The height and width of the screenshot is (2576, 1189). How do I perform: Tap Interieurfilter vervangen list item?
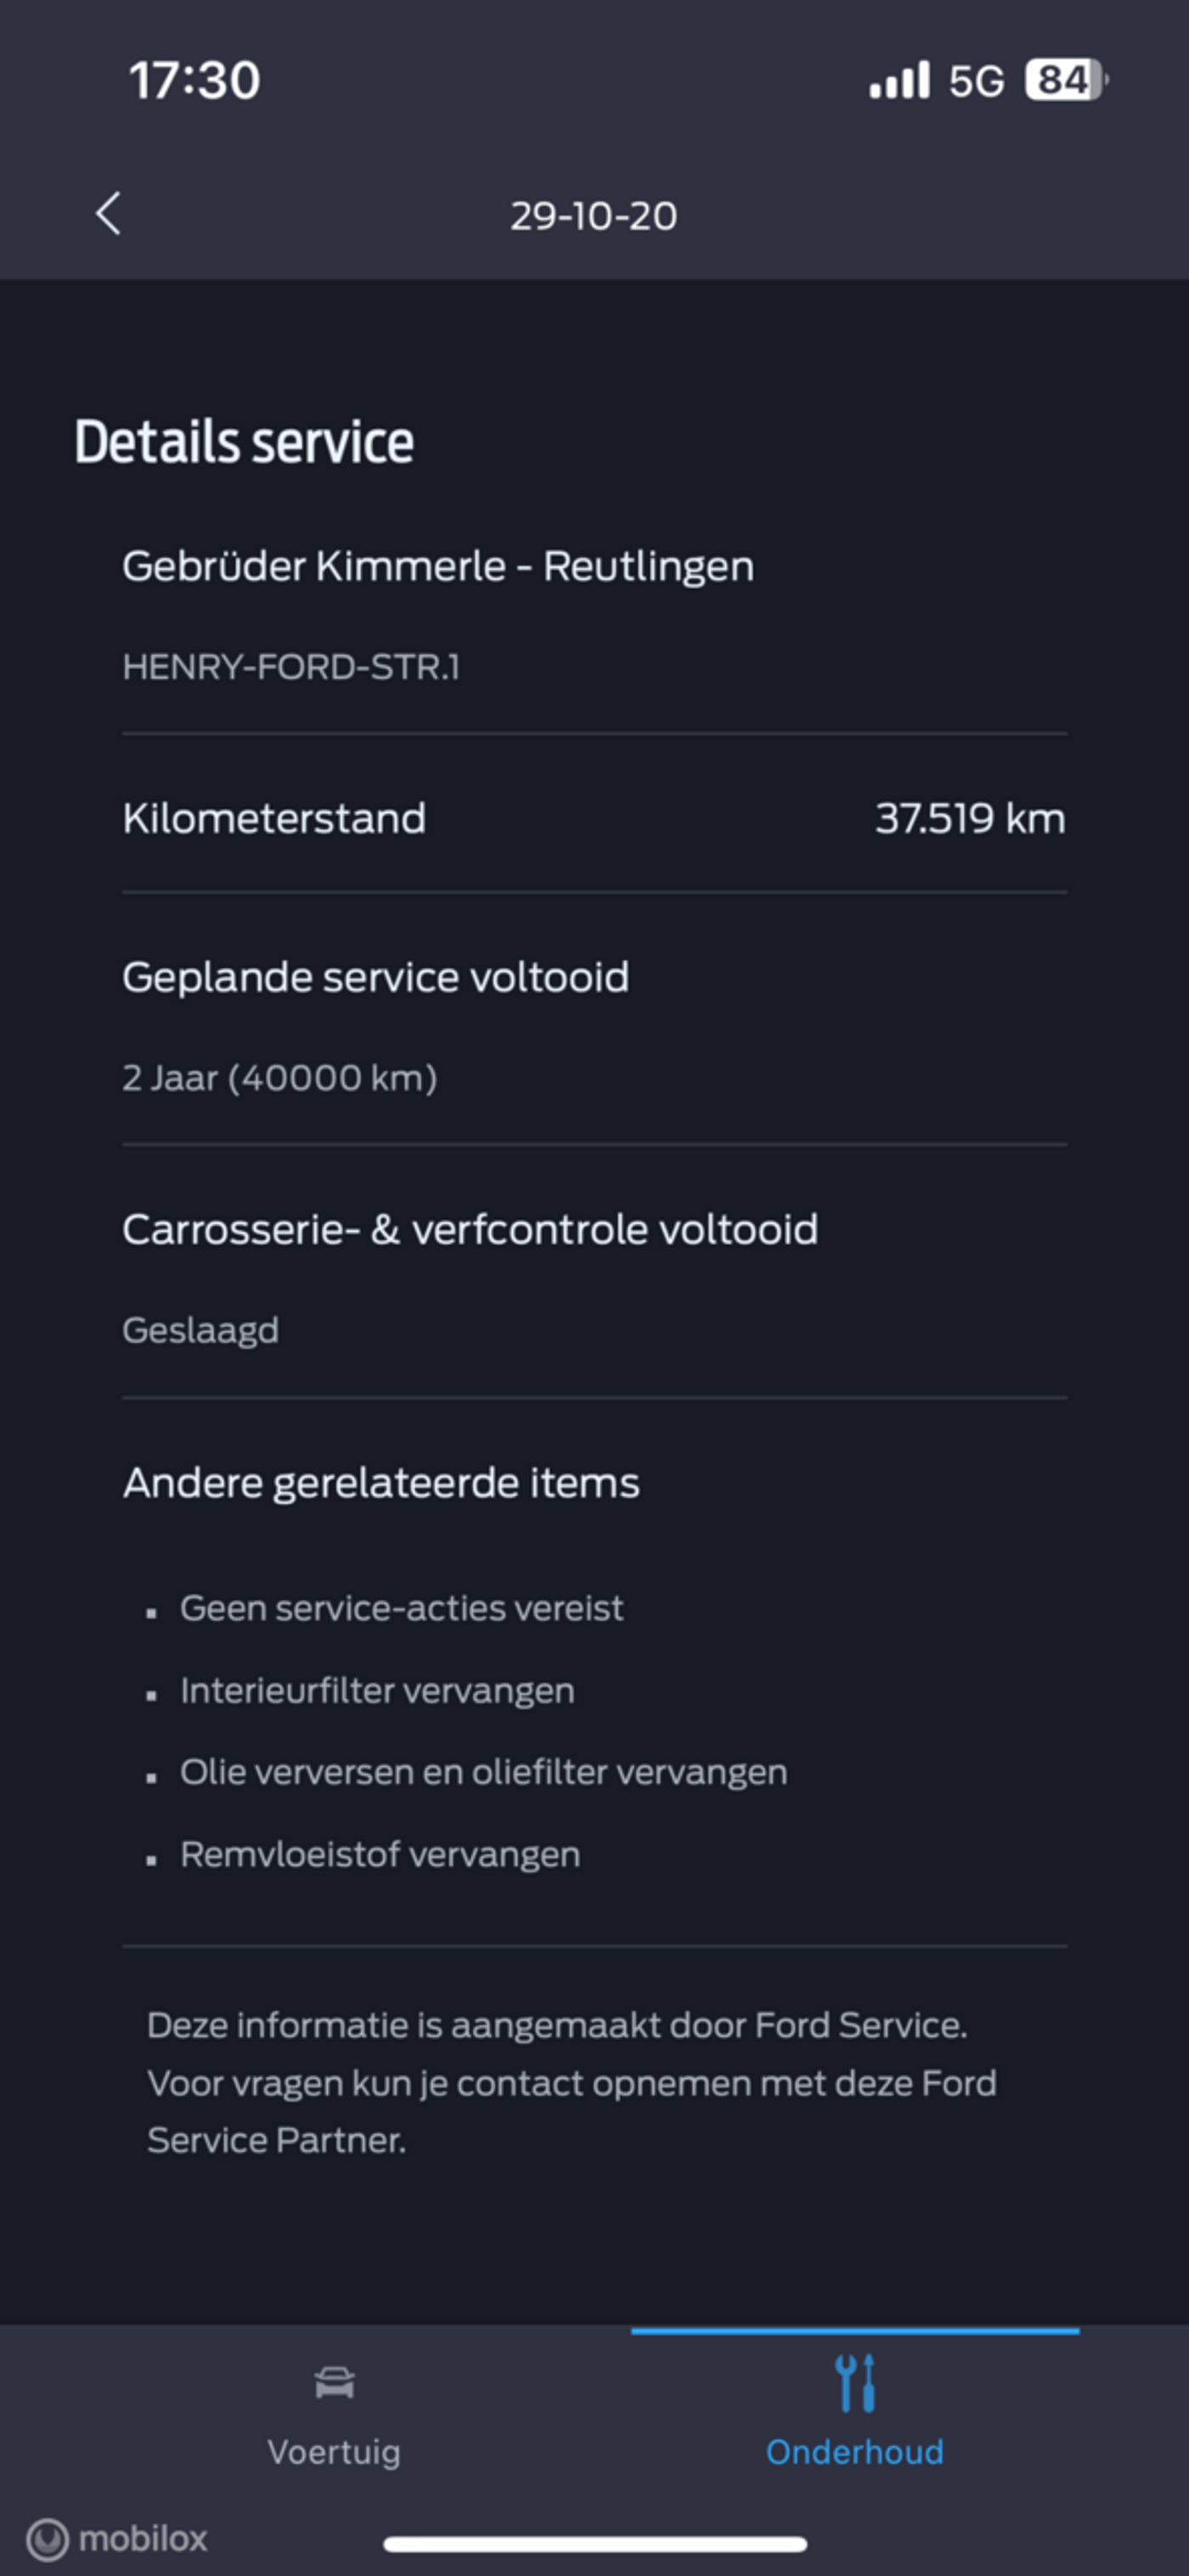[x=377, y=1690]
